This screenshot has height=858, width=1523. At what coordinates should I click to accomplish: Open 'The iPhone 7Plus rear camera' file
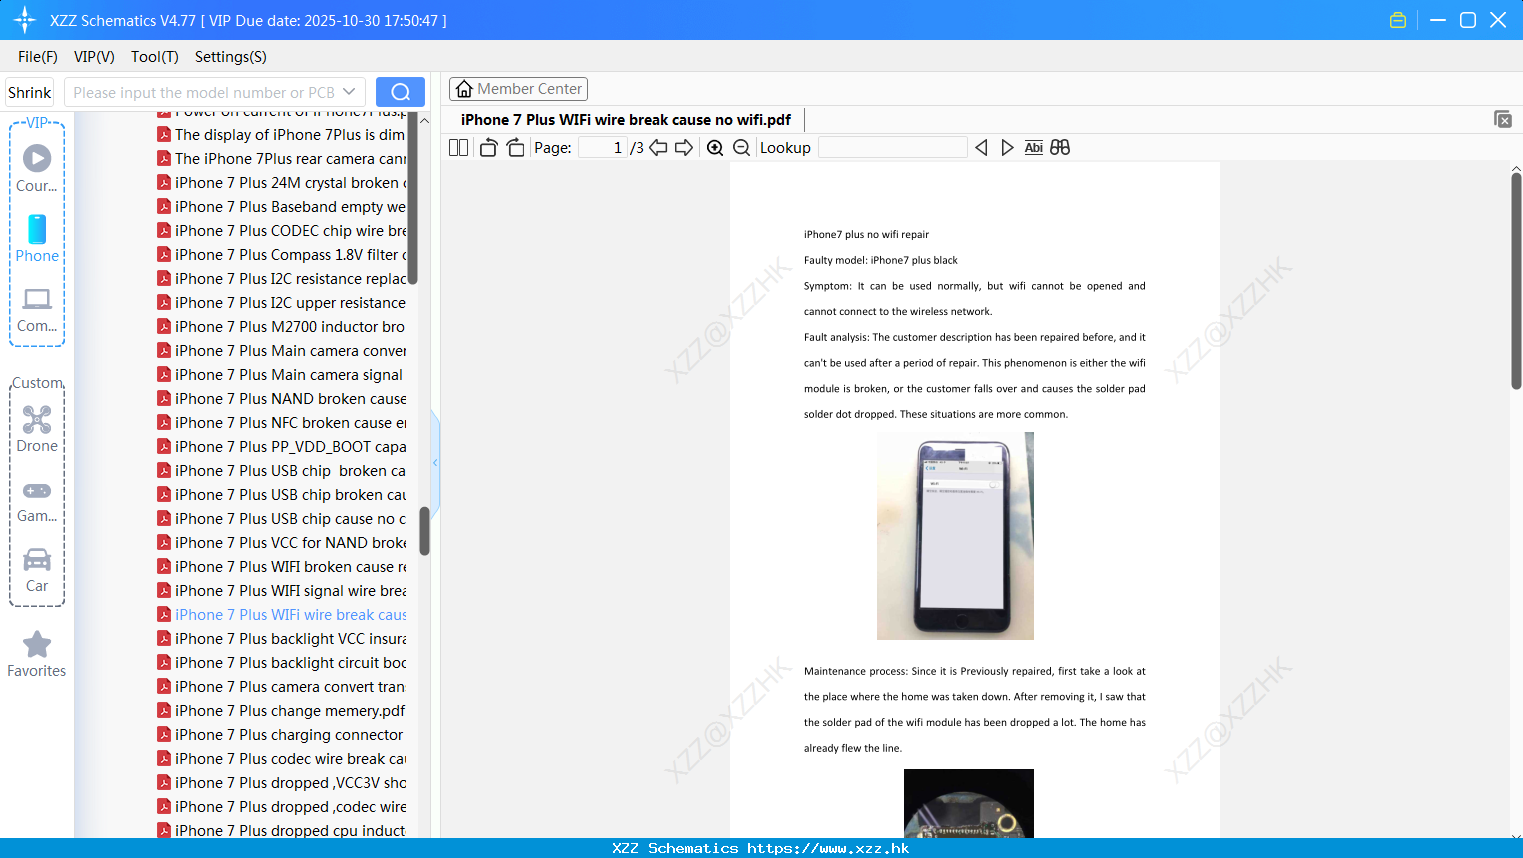coord(281,159)
